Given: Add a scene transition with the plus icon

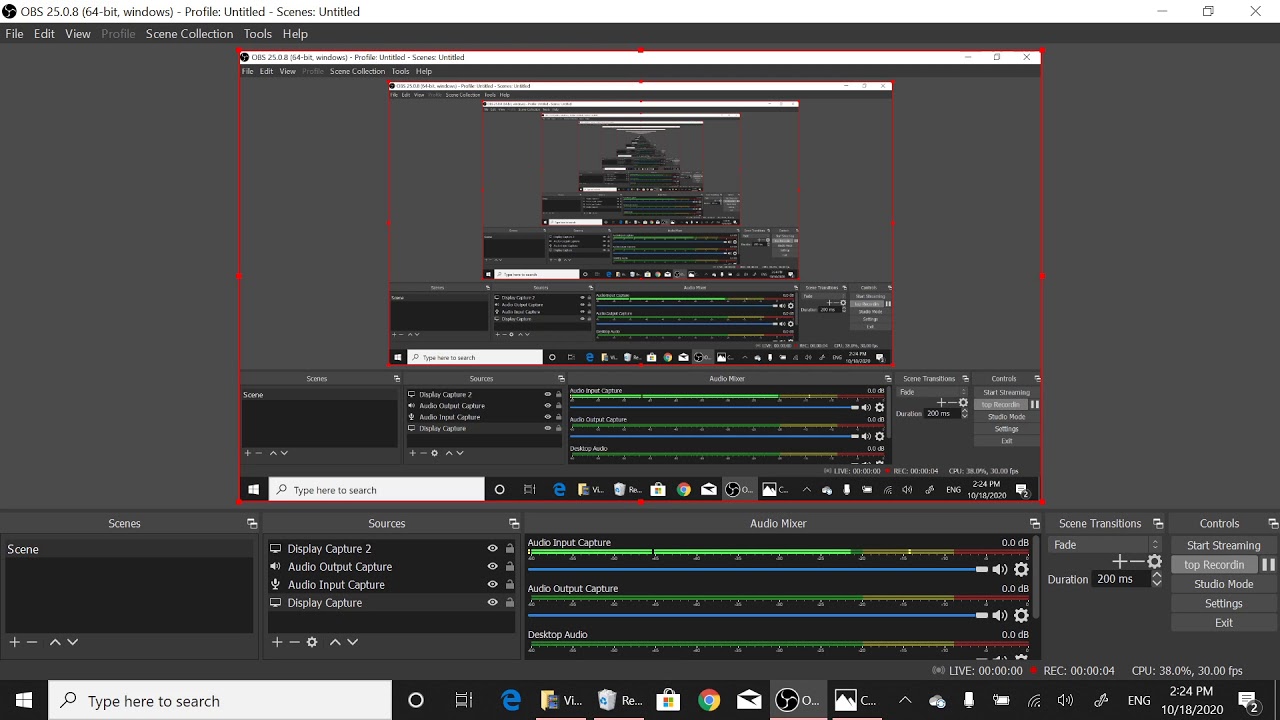Looking at the screenshot, I should pos(1119,562).
